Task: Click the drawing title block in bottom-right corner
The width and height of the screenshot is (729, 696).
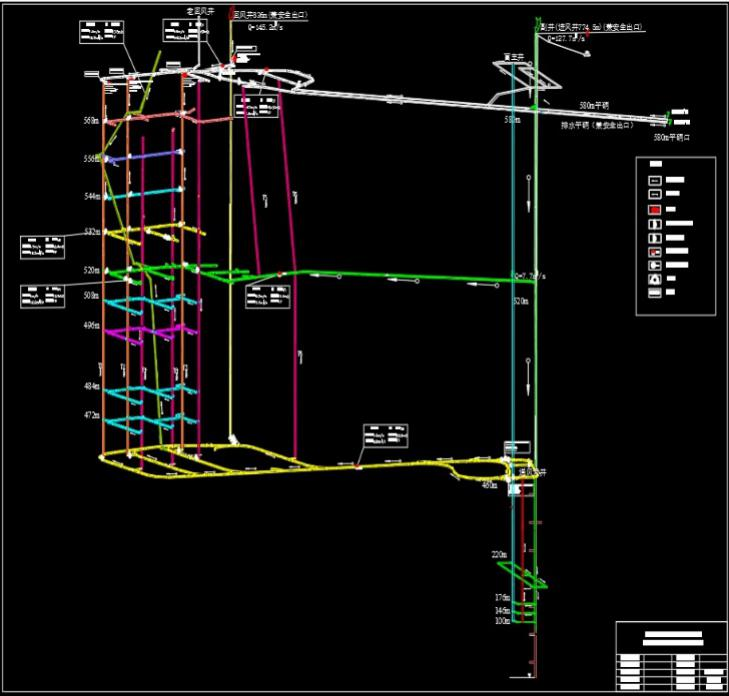Action: tap(671, 656)
